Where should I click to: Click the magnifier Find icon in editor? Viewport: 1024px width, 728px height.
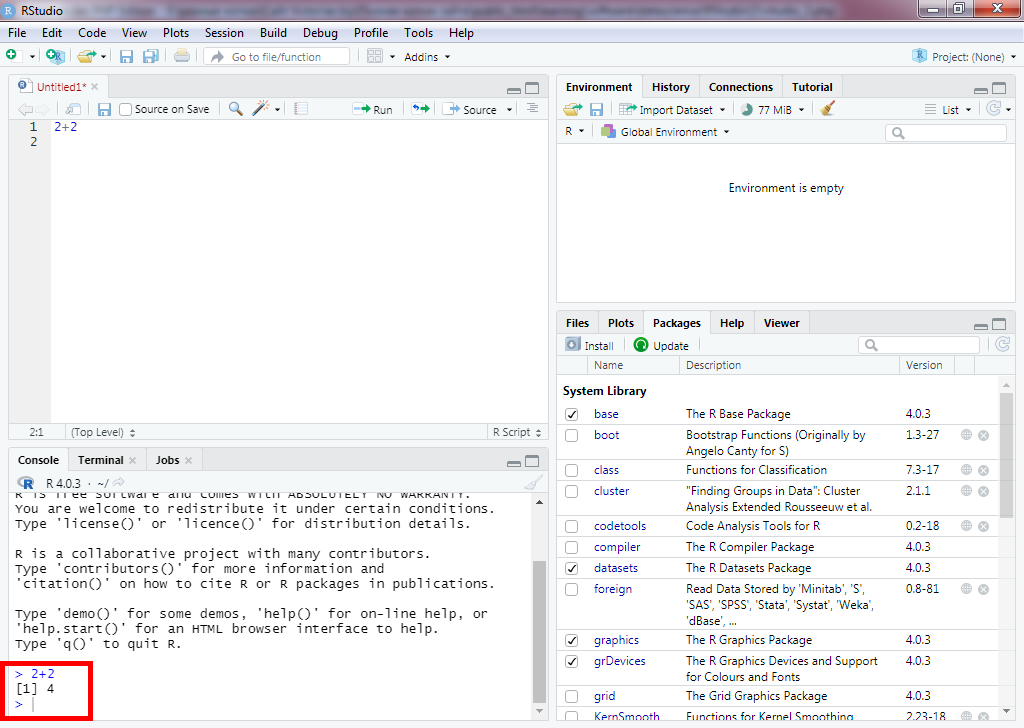(x=236, y=109)
